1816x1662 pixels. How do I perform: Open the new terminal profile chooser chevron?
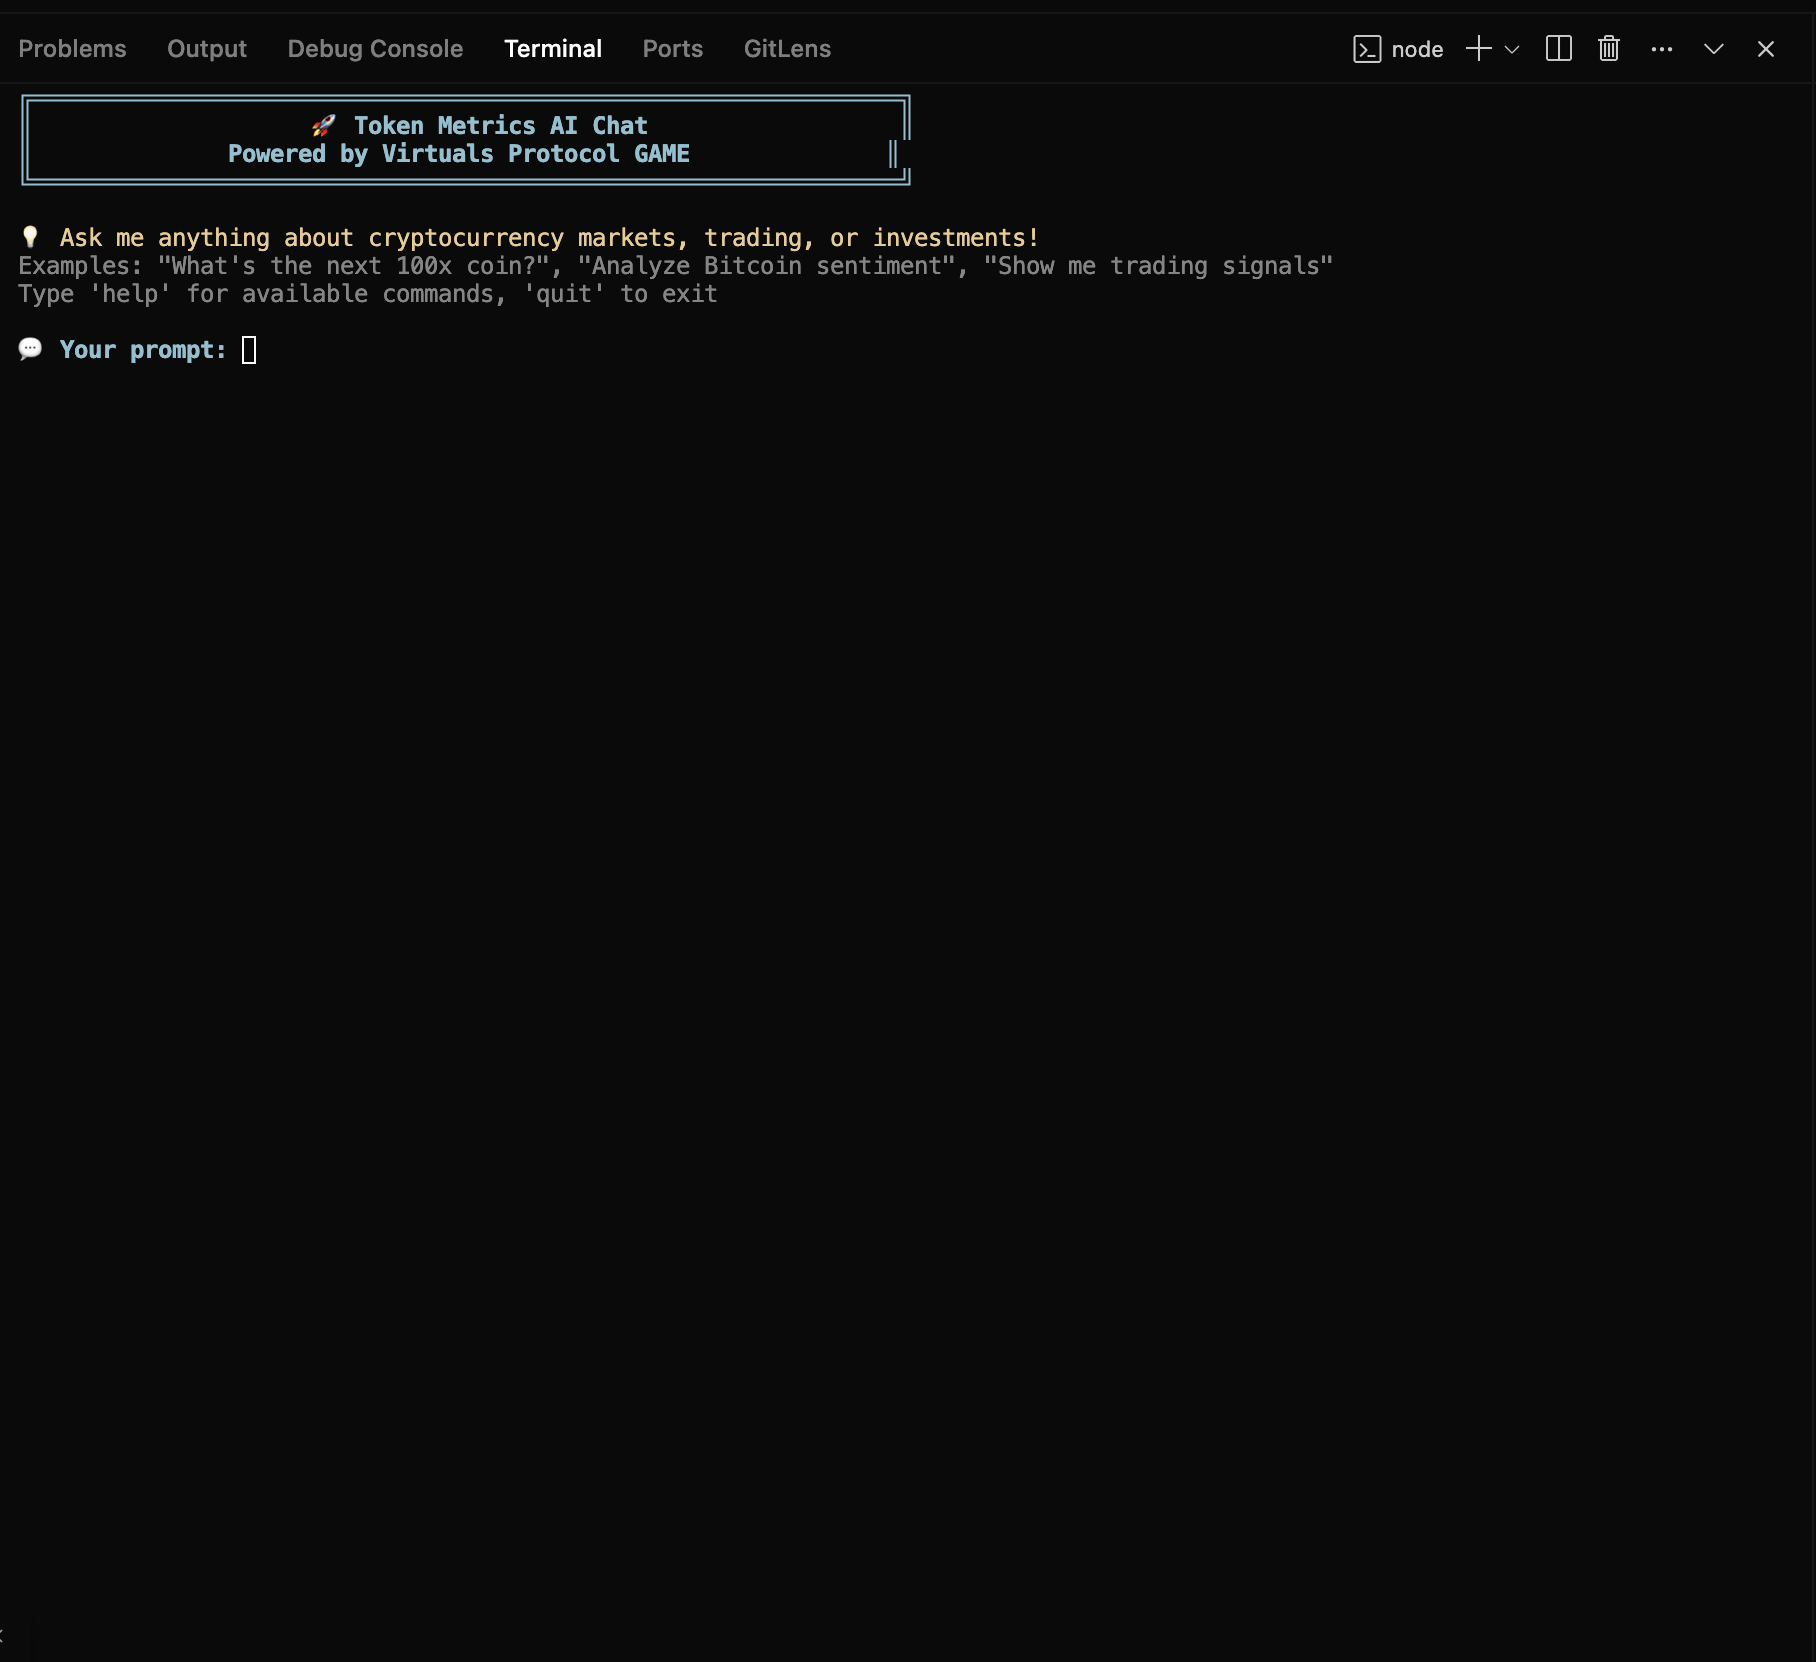click(x=1511, y=48)
